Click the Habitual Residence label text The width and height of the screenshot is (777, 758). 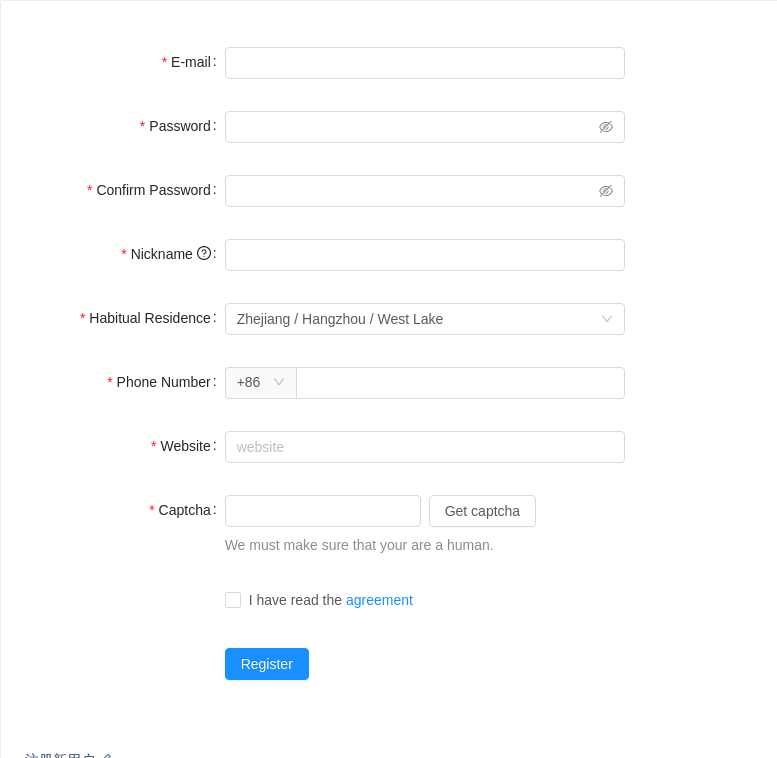coord(149,318)
